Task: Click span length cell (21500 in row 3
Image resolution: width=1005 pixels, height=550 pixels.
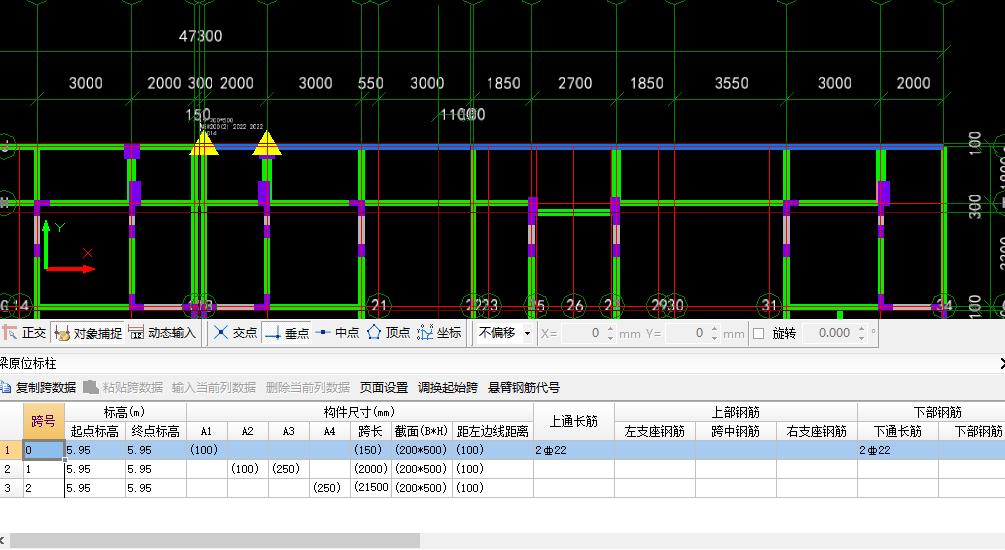Action: [370, 488]
